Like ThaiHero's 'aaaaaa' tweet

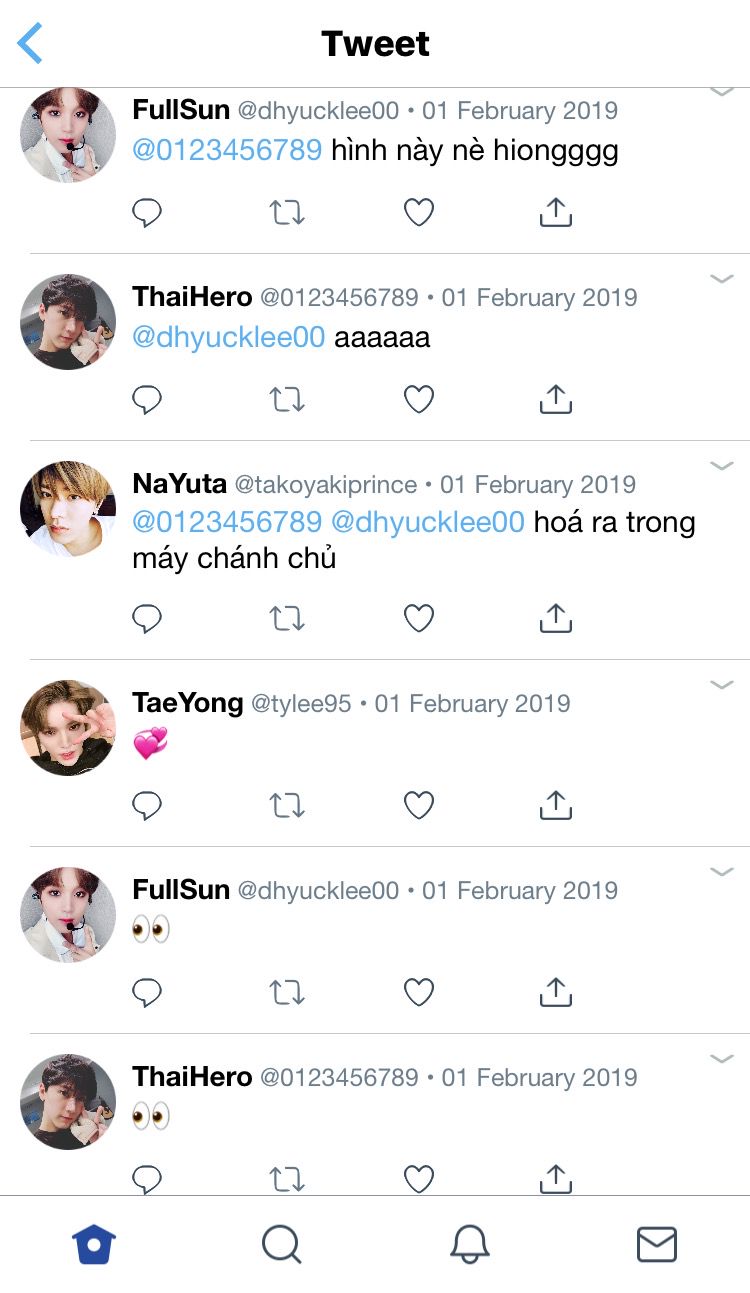(419, 400)
